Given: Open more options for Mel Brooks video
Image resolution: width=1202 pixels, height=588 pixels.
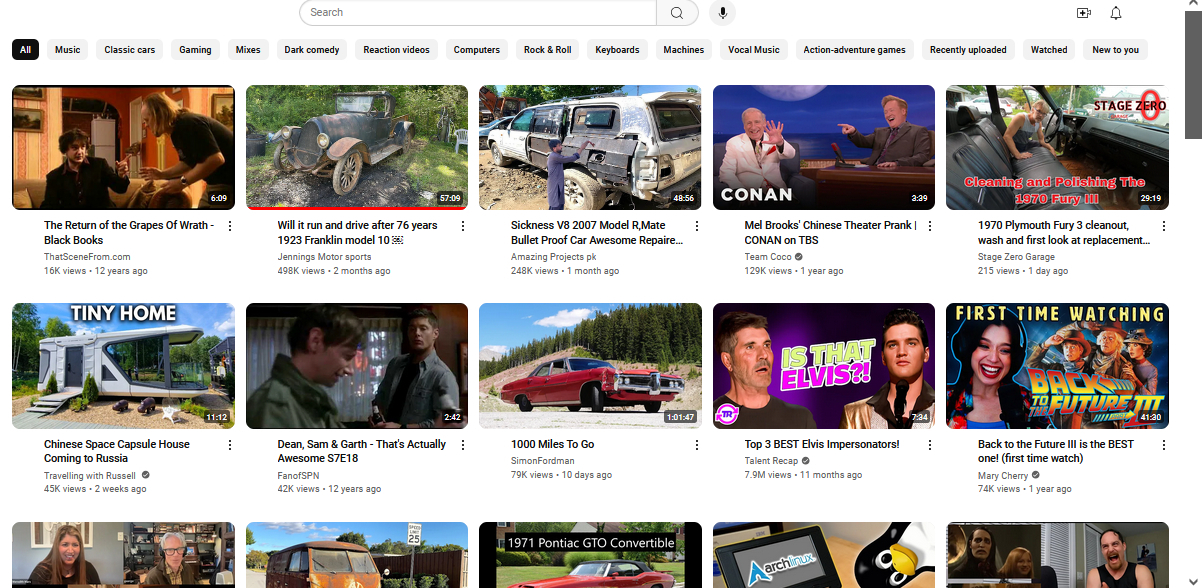Looking at the screenshot, I should coord(930,226).
